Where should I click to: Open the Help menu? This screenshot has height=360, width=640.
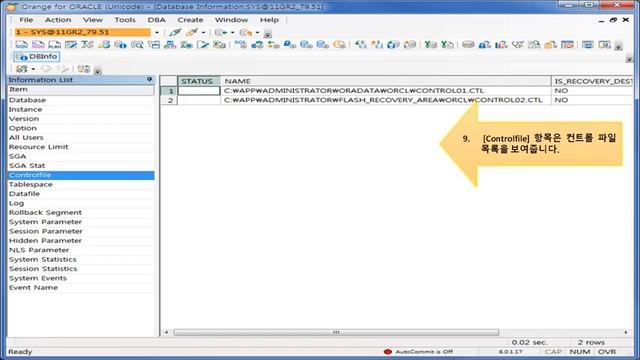point(269,20)
